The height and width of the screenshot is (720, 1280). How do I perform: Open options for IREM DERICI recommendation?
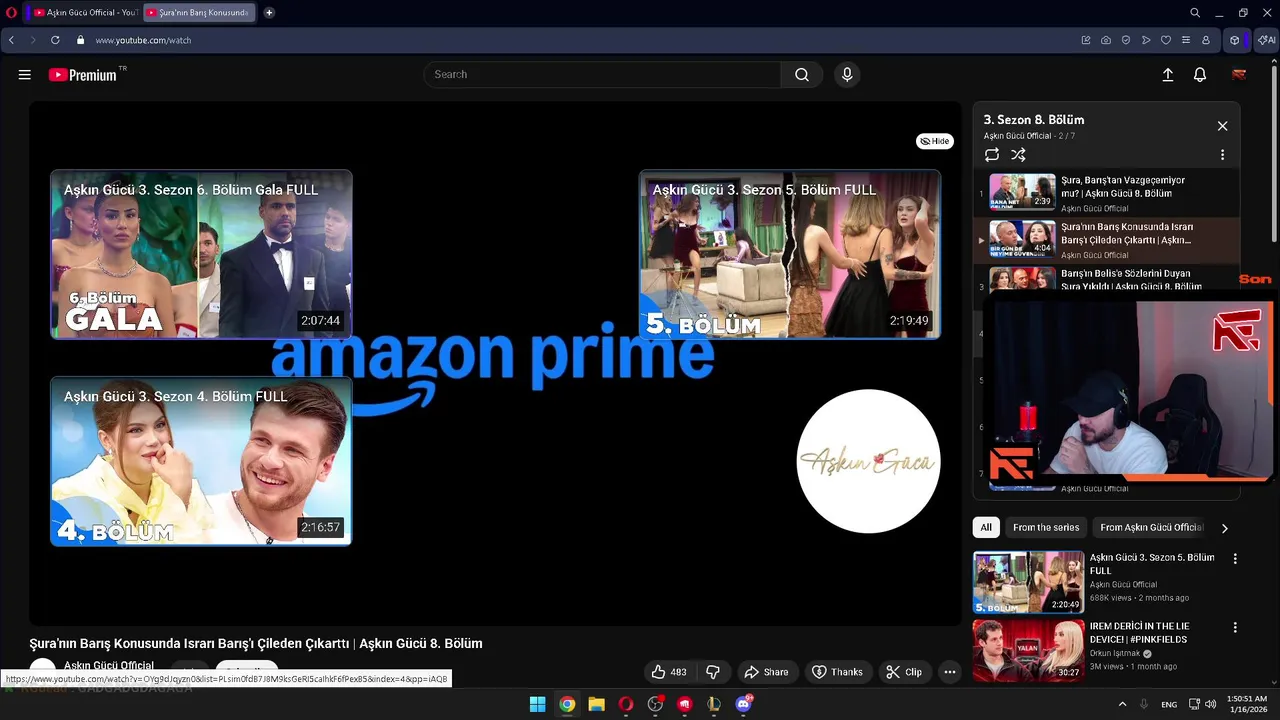[1235, 628]
